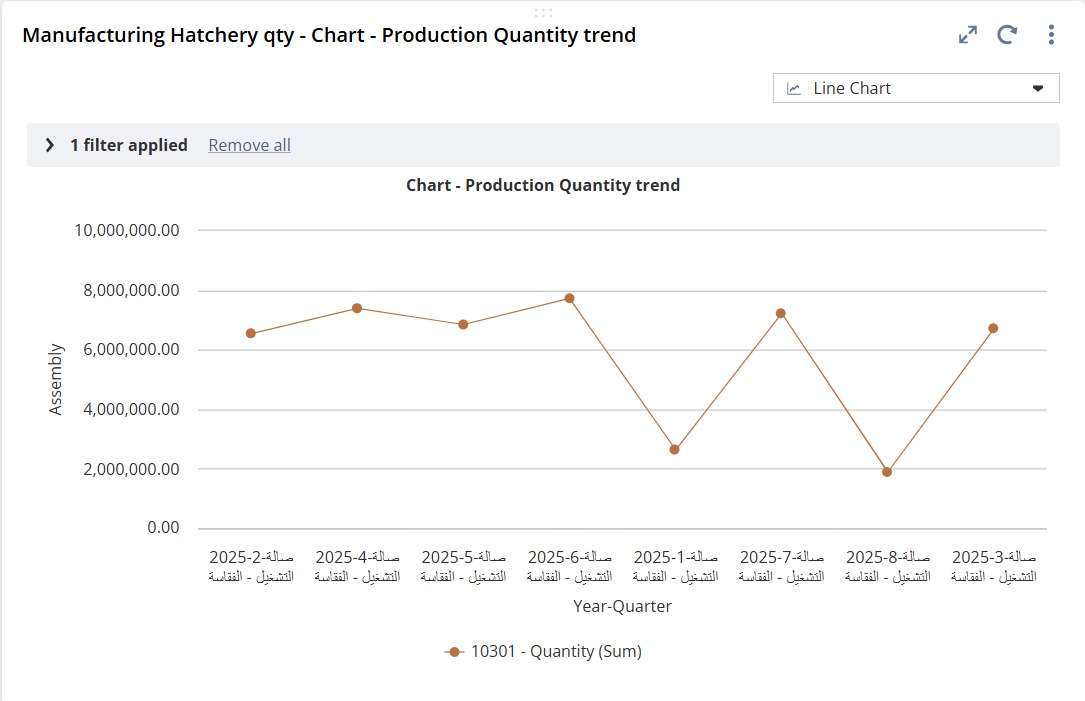The image size is (1085, 701).
Task: Click the line chart icon in type selector
Action: pyautogui.click(x=794, y=88)
